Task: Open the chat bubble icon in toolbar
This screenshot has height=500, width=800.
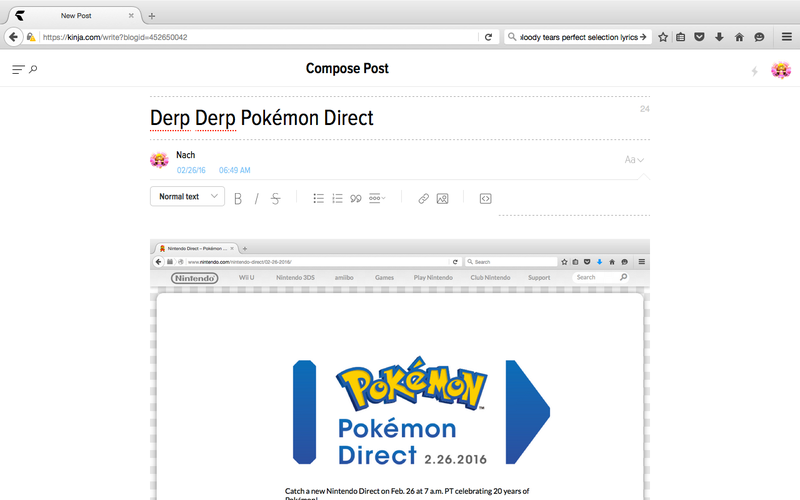Action: (x=759, y=37)
